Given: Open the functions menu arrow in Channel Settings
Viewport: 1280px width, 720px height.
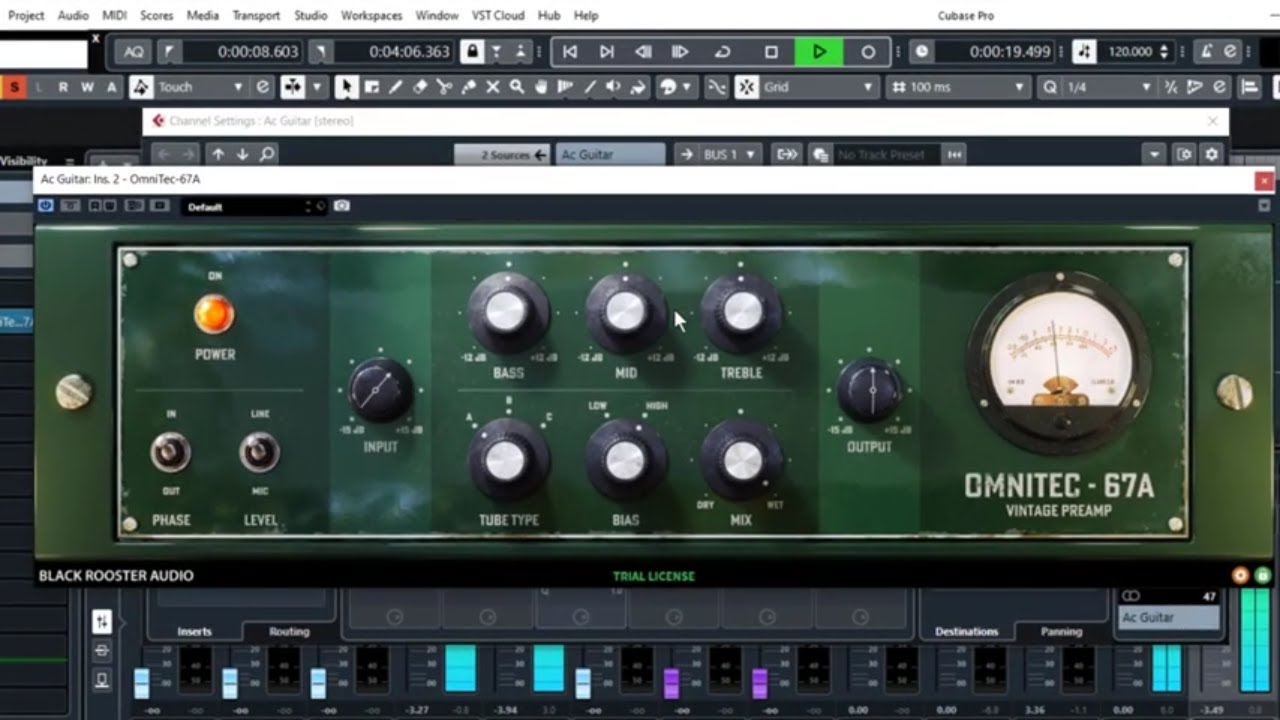Looking at the screenshot, I should (x=1155, y=154).
